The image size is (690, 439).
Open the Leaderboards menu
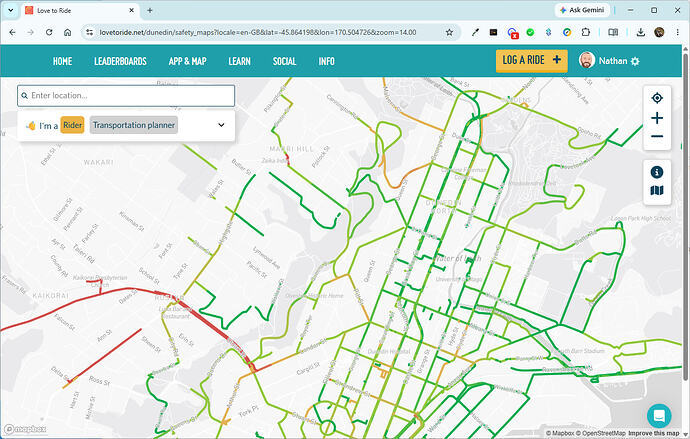(120, 61)
